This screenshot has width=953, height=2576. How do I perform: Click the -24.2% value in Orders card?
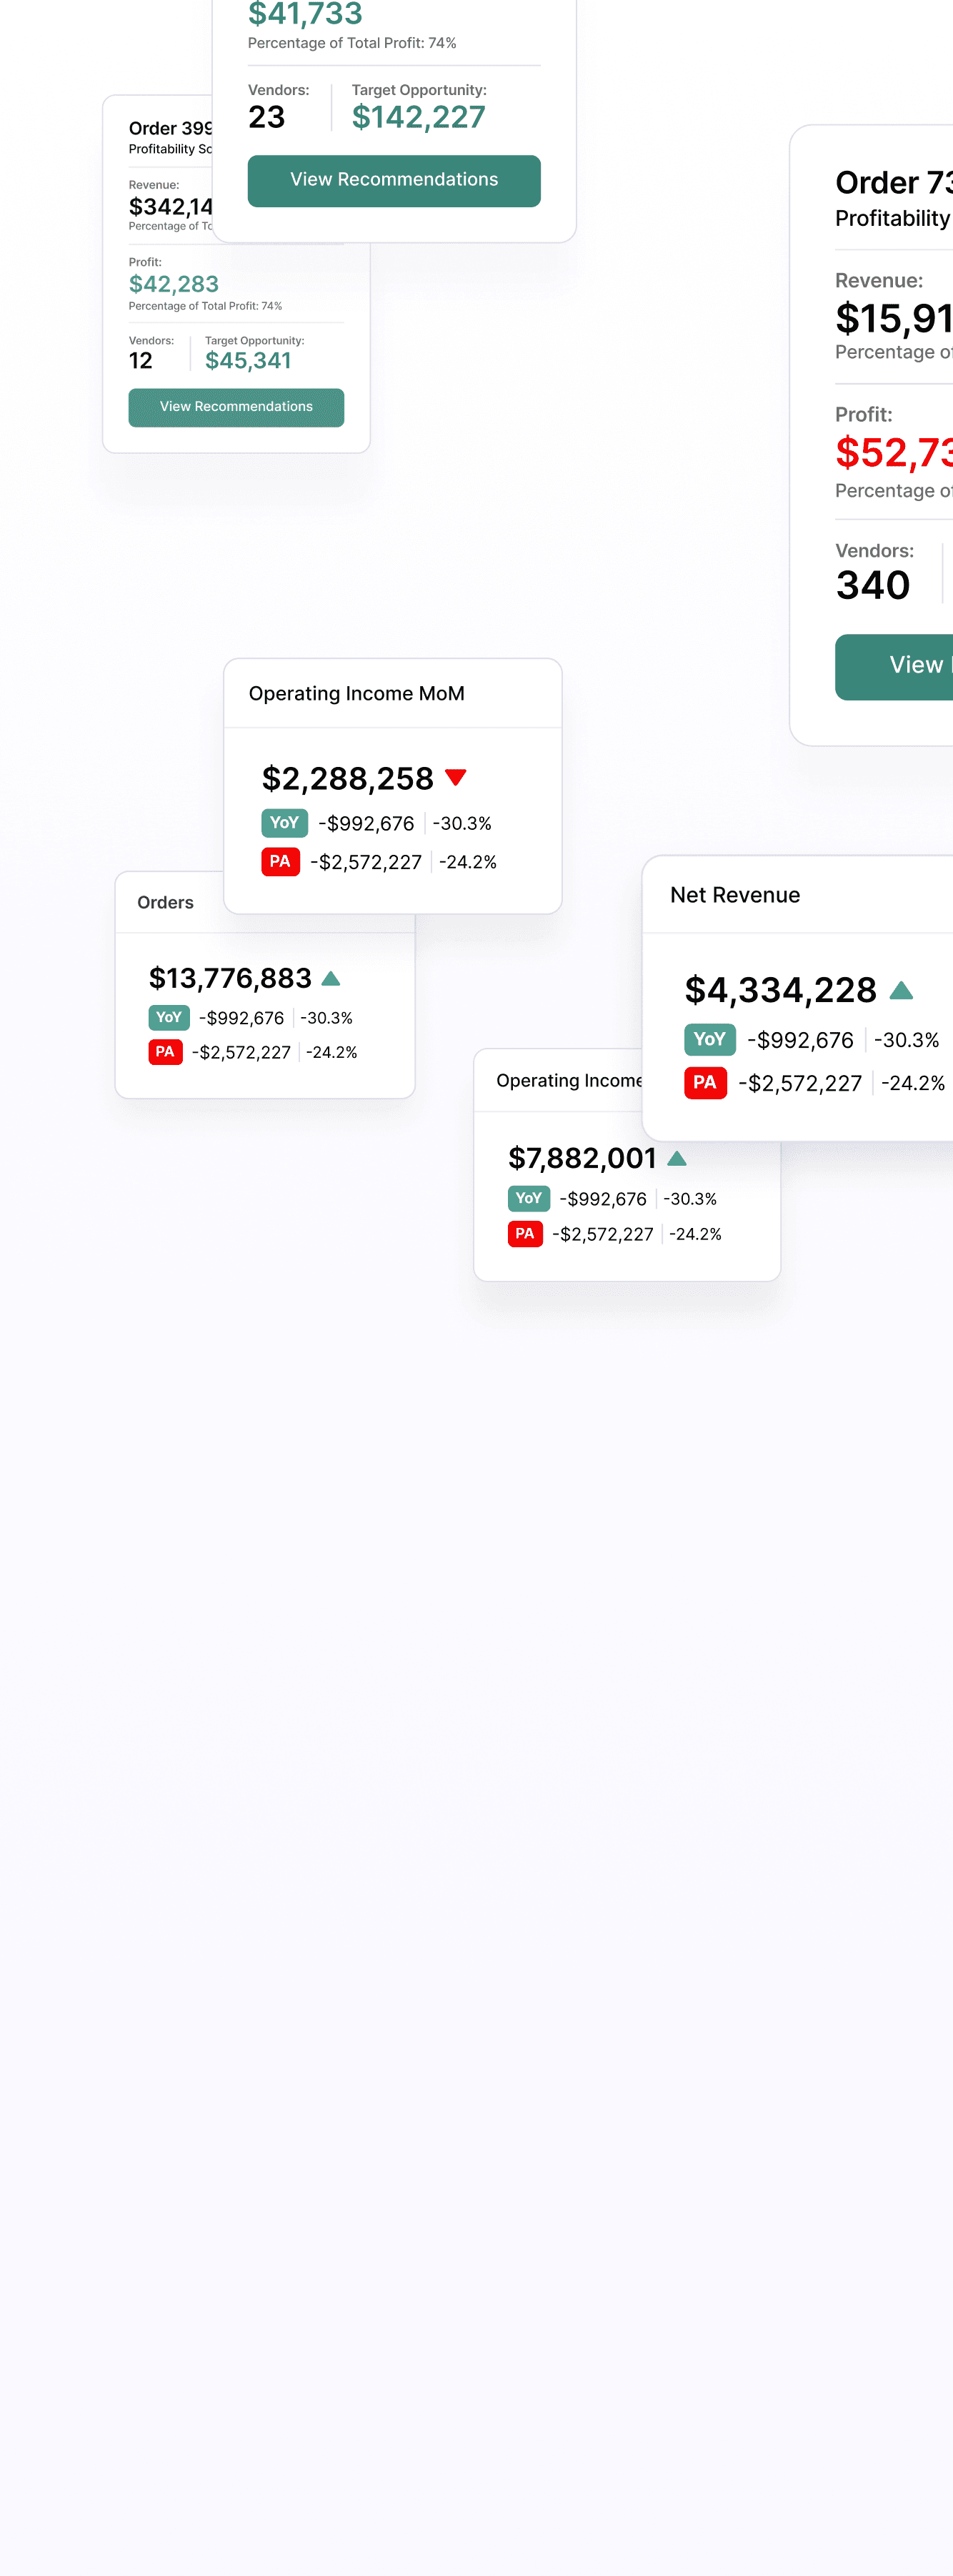pyautogui.click(x=331, y=1052)
